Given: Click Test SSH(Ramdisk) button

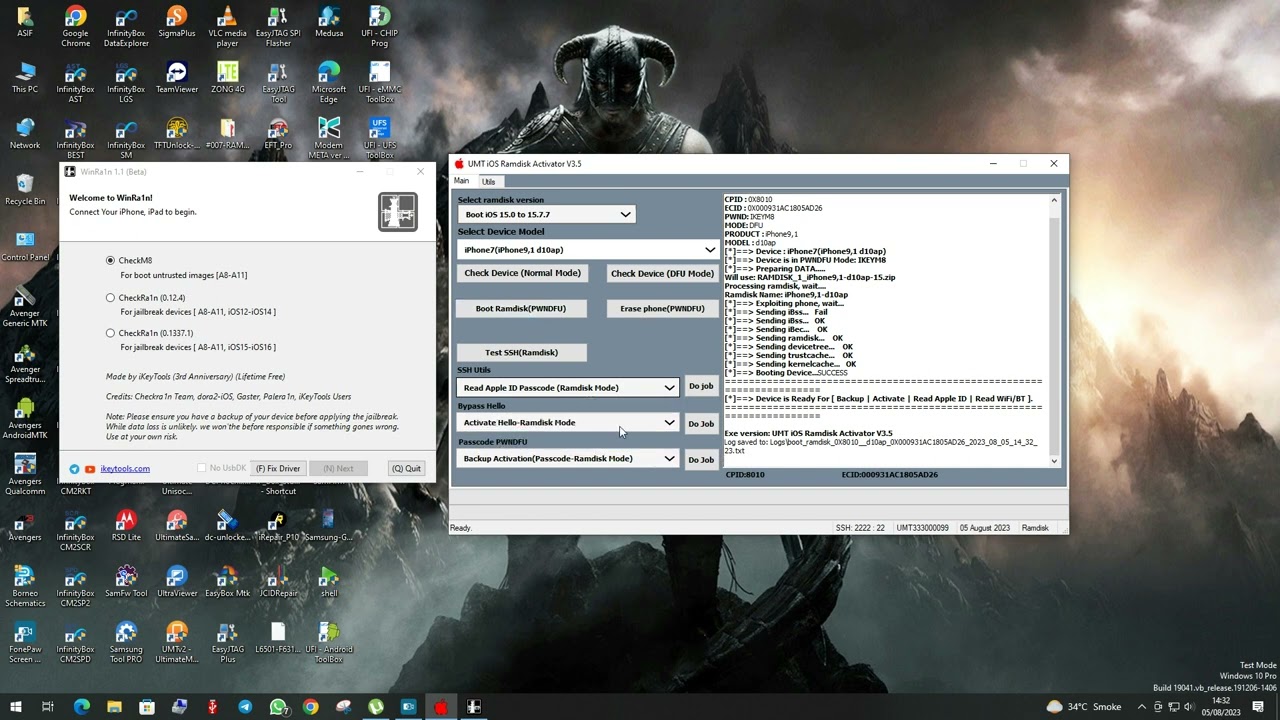Looking at the screenshot, I should coord(521,352).
